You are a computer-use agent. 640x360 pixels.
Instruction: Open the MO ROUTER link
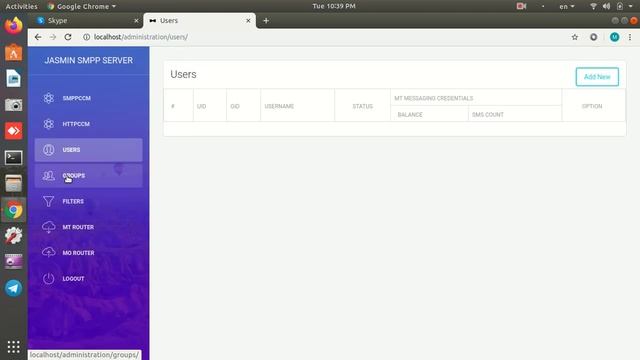[x=78, y=253]
